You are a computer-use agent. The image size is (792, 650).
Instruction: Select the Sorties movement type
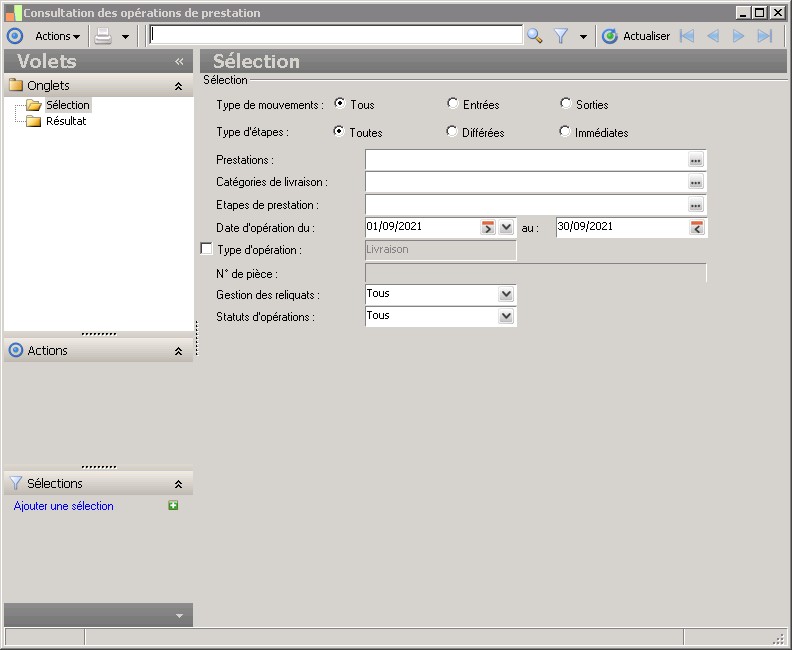tap(566, 104)
